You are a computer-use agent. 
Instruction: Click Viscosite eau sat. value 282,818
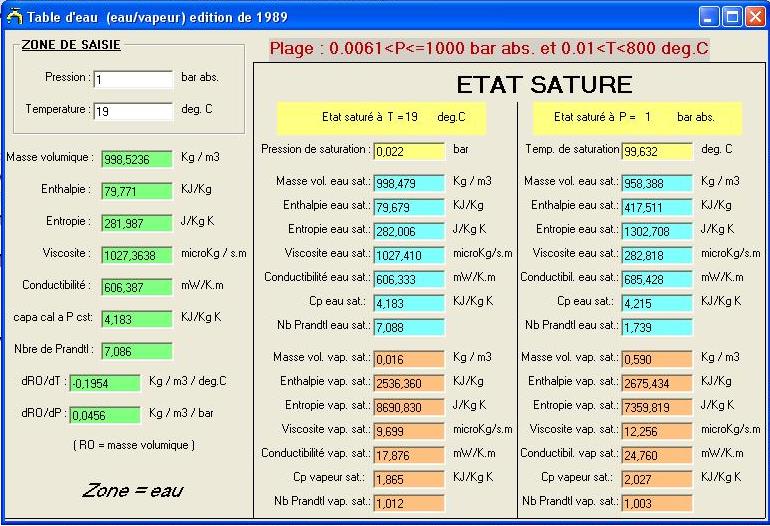(x=657, y=255)
